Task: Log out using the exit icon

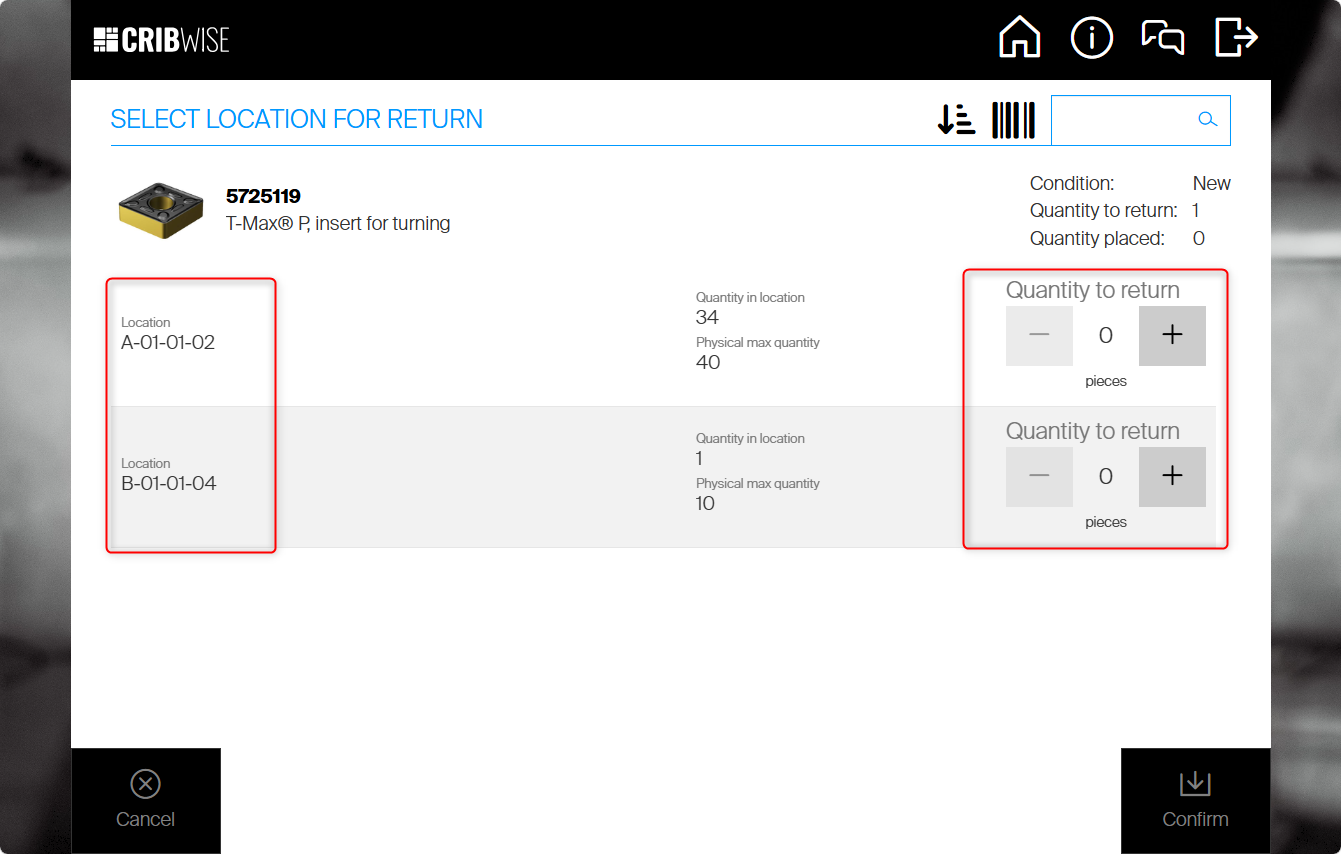Action: coord(1236,38)
